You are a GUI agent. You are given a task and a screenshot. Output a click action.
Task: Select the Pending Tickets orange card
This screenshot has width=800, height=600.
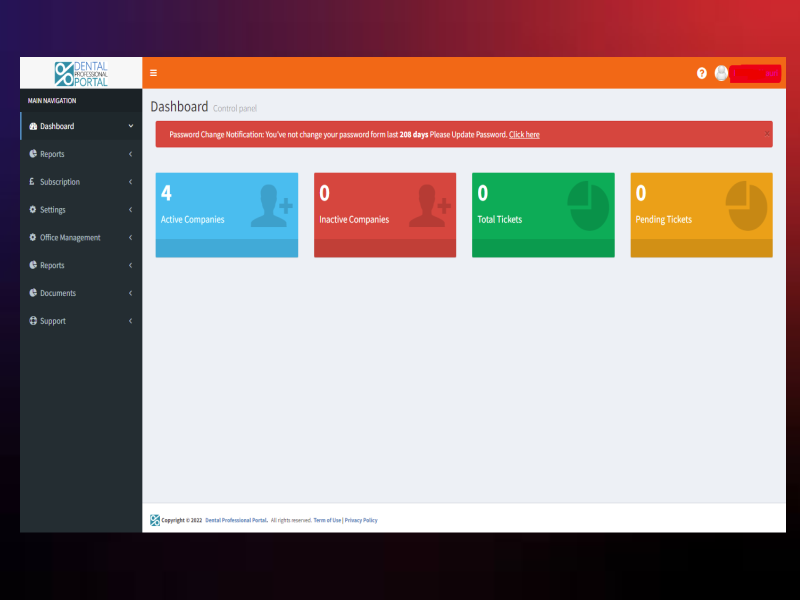click(701, 214)
